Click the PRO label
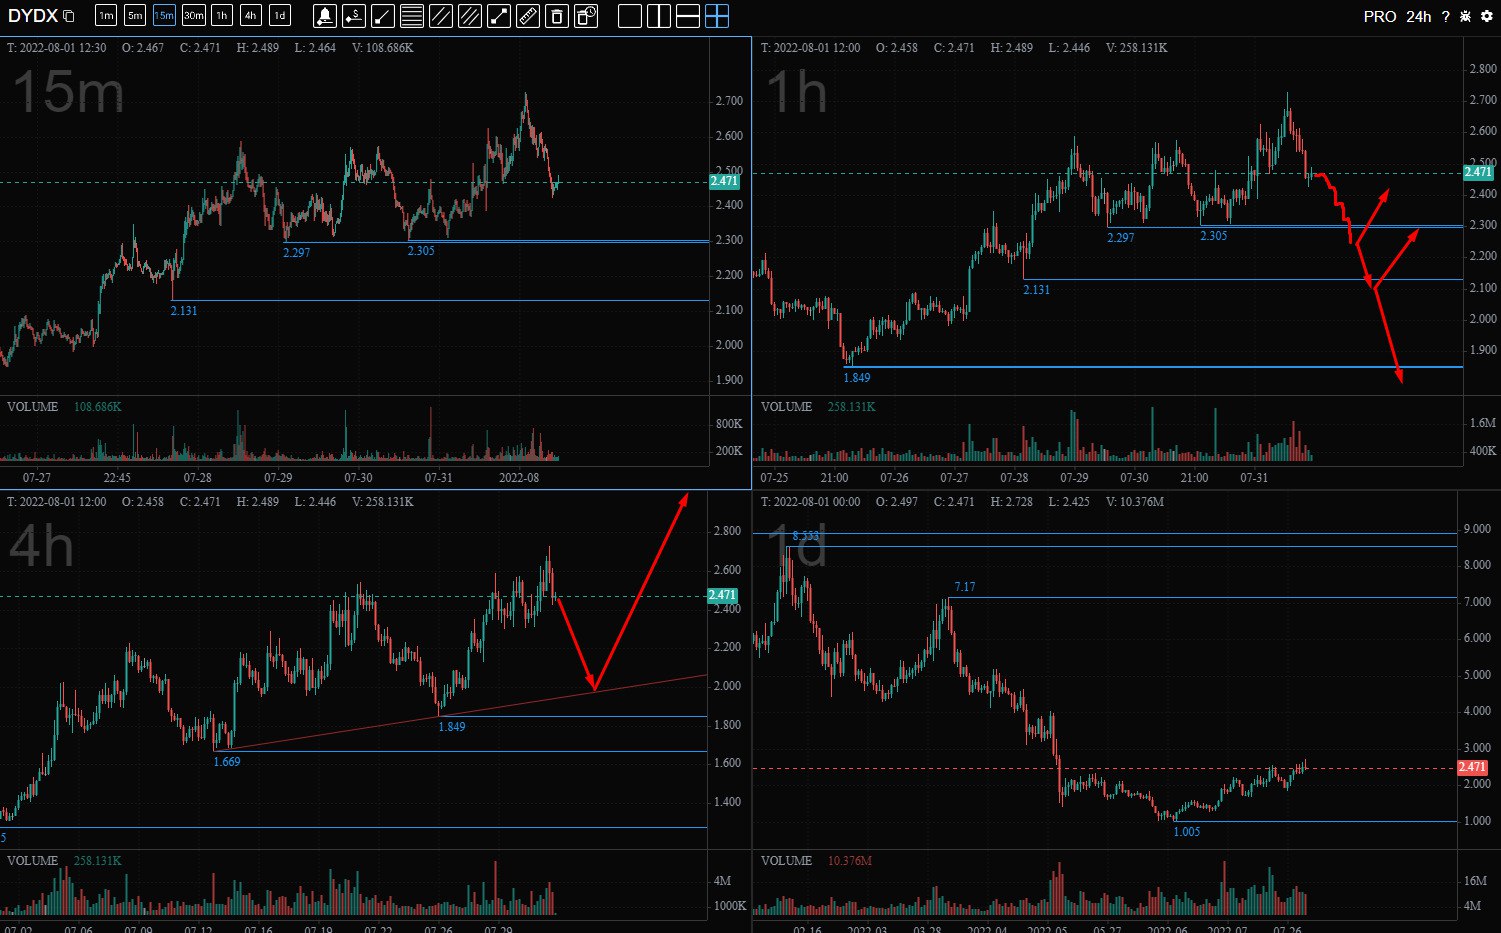This screenshot has width=1501, height=933. [1380, 16]
